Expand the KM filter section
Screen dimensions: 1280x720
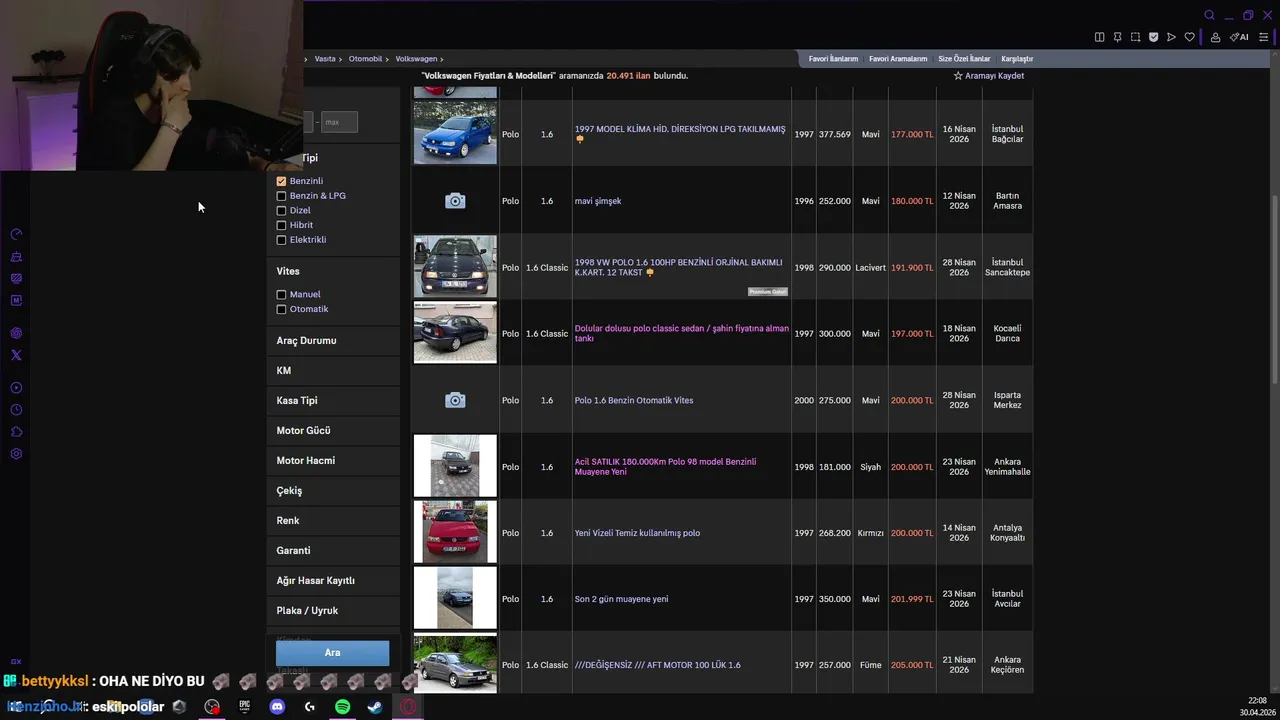(x=333, y=371)
